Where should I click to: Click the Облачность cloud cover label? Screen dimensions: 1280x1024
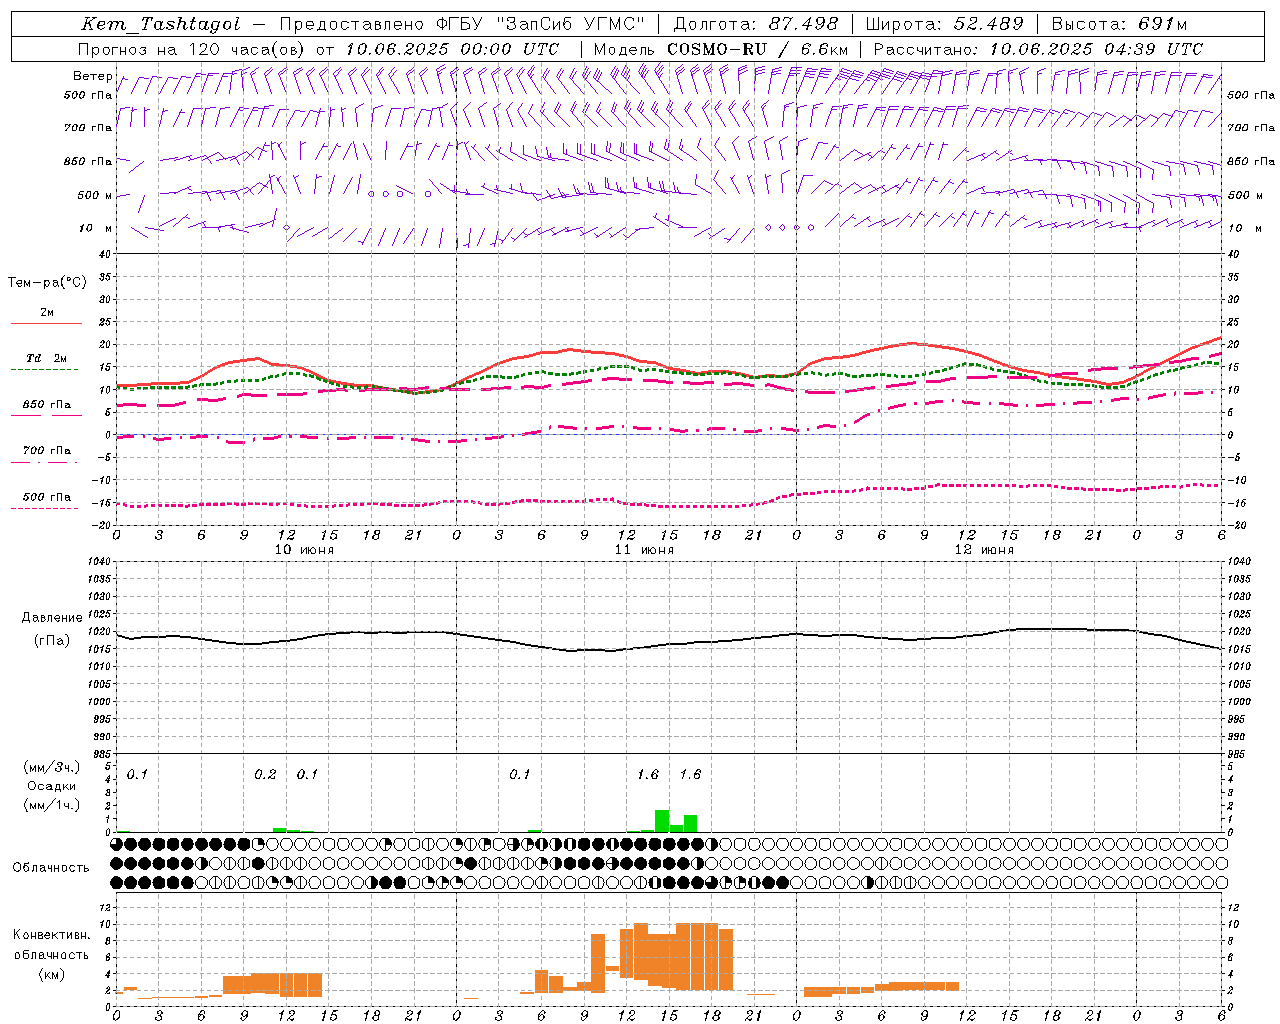[x=51, y=867]
